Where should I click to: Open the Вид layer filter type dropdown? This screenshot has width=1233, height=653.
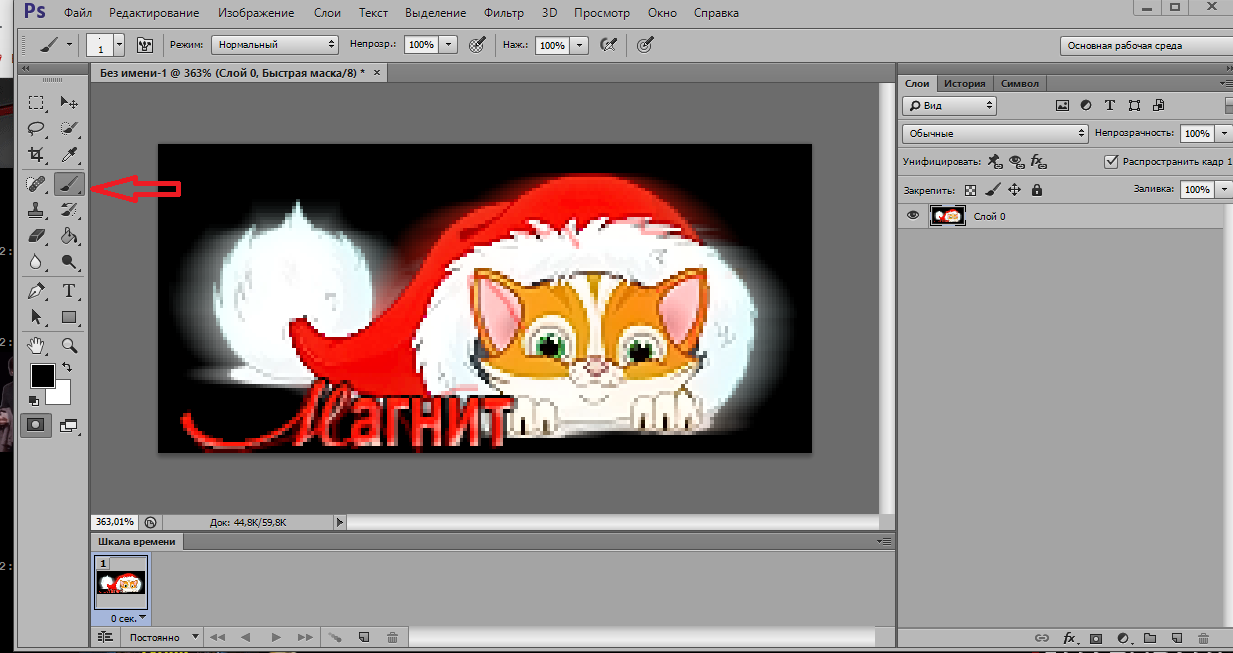coord(949,105)
